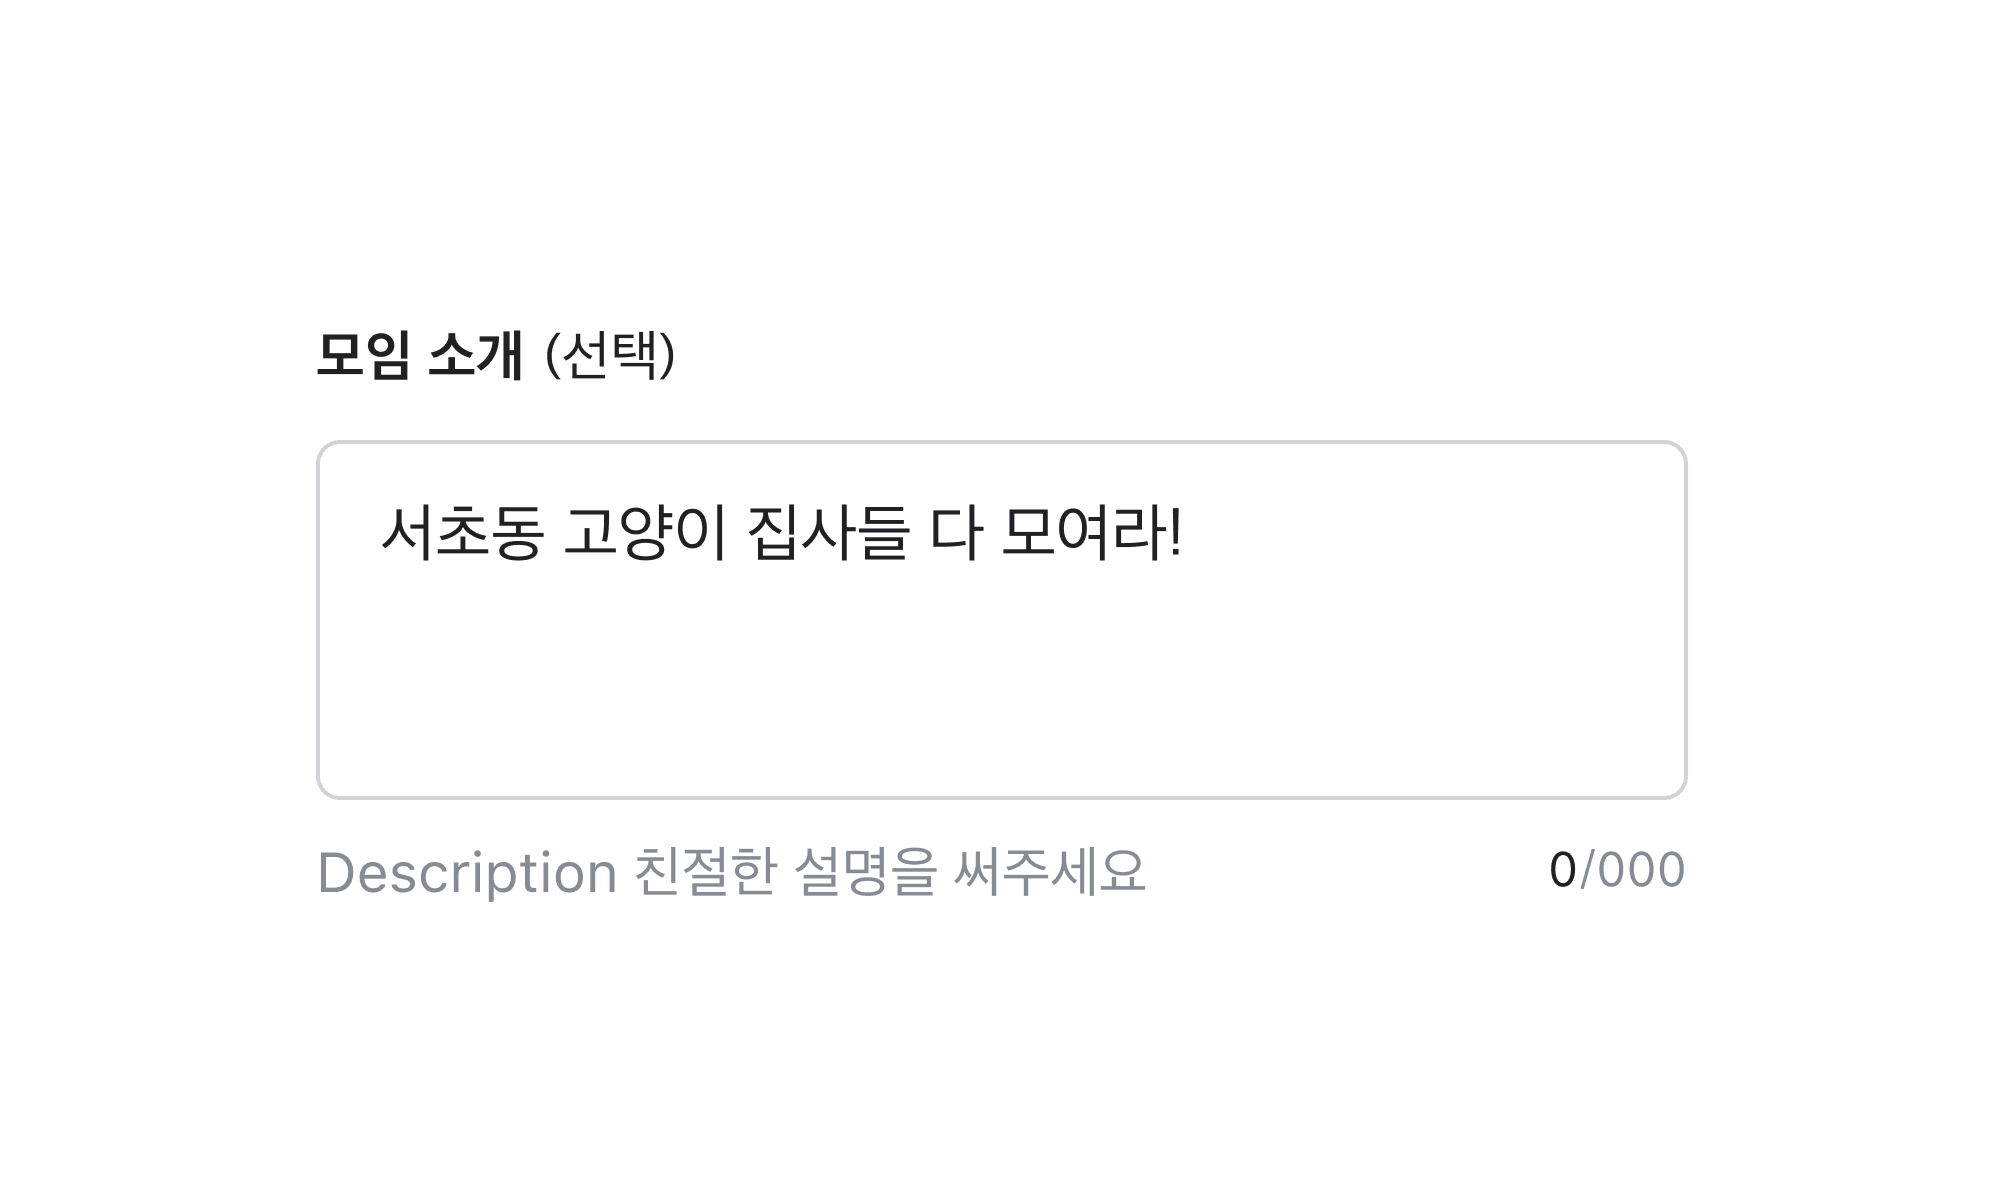
Task: Click the word "모임" in the label
Action: click(363, 355)
